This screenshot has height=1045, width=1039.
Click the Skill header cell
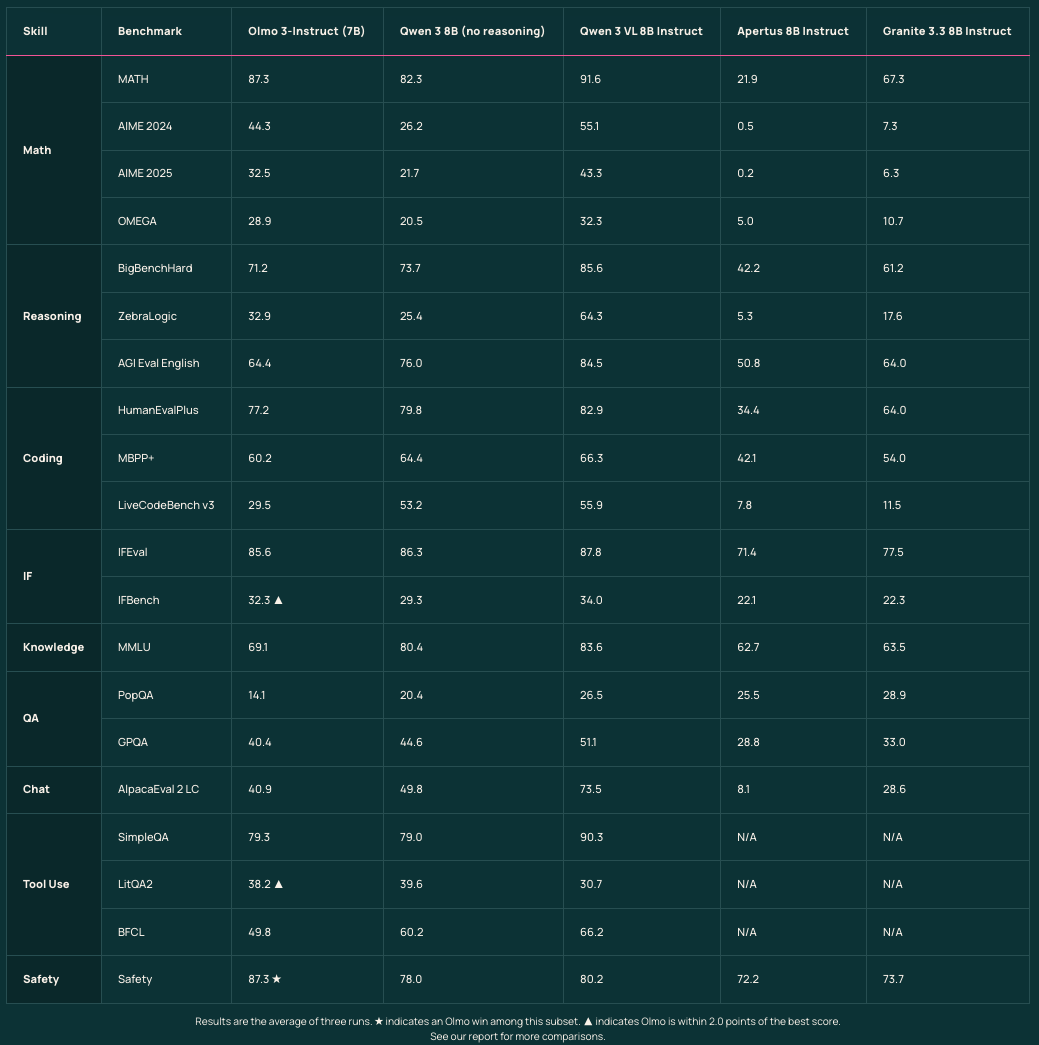click(x=35, y=31)
